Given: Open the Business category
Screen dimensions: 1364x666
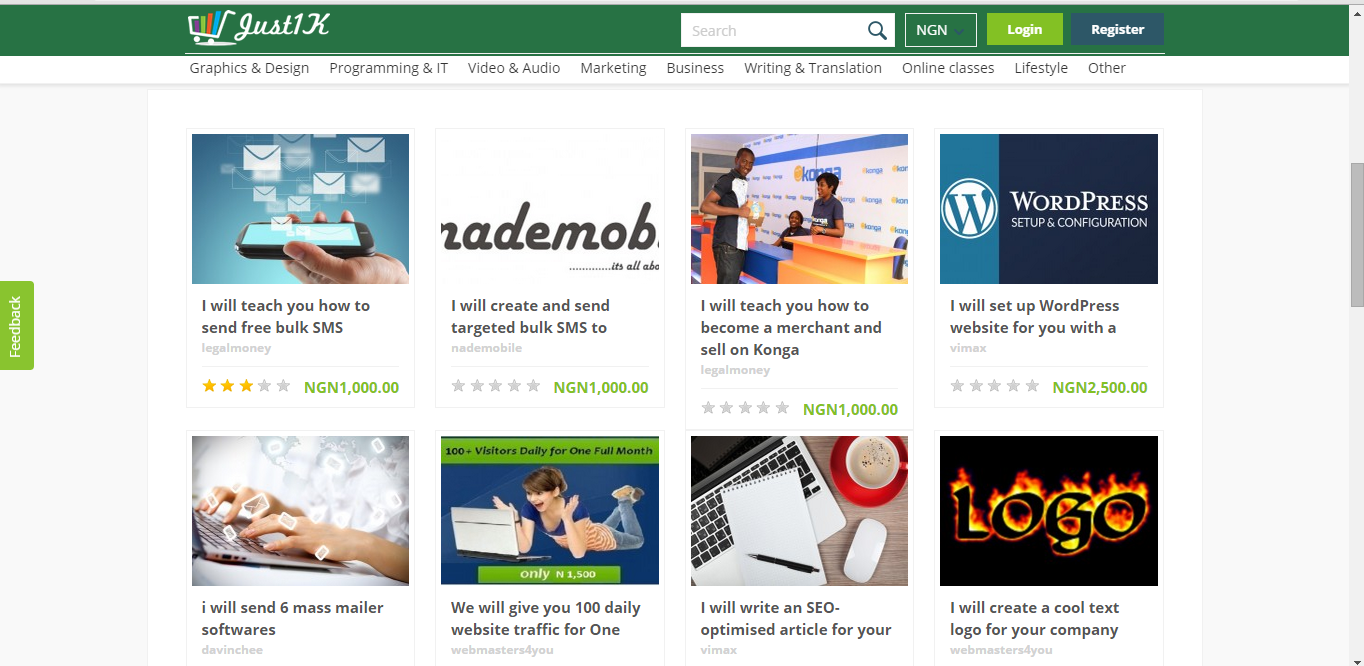Looking at the screenshot, I should [x=695, y=68].
